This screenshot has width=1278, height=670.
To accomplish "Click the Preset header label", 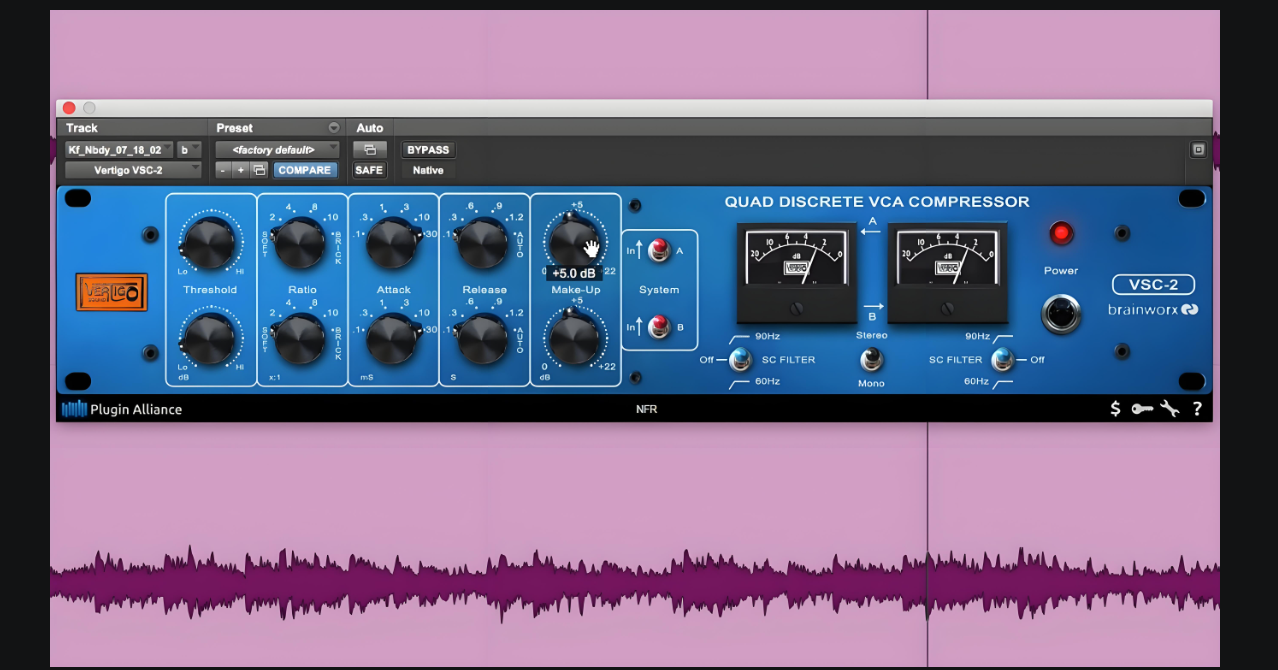I will (234, 128).
